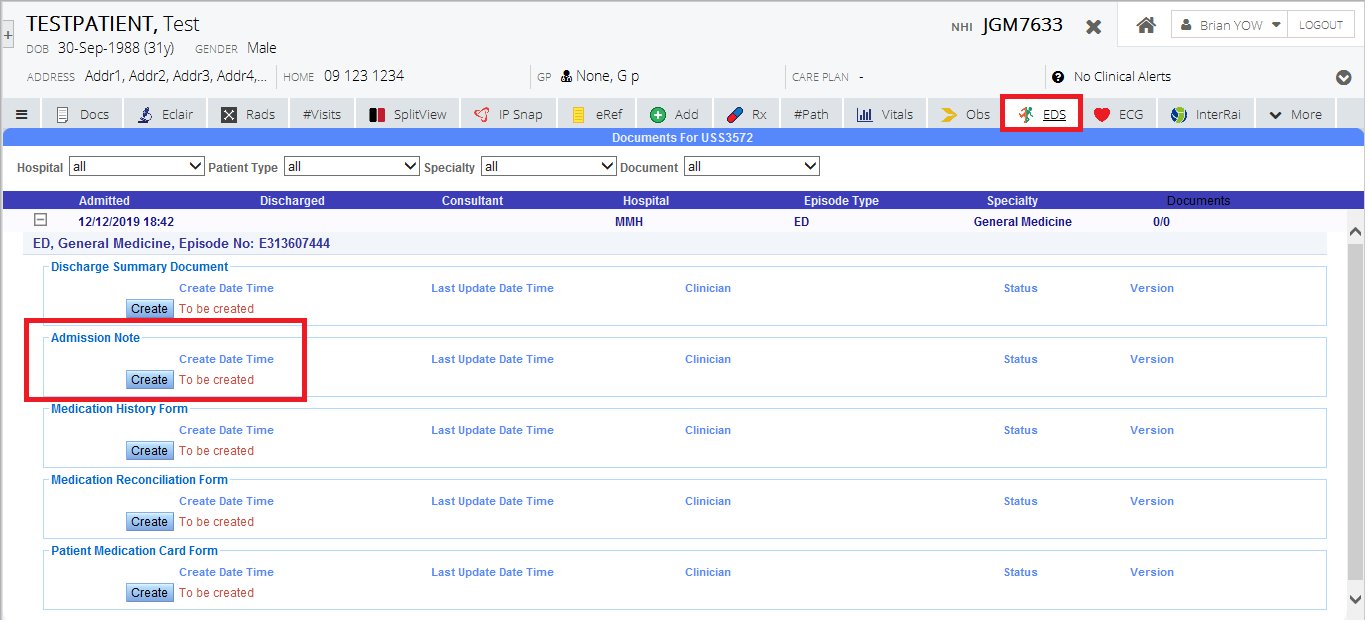The height and width of the screenshot is (622, 1370).
Task: Open the InterRai globe tab
Action: (x=1206, y=115)
